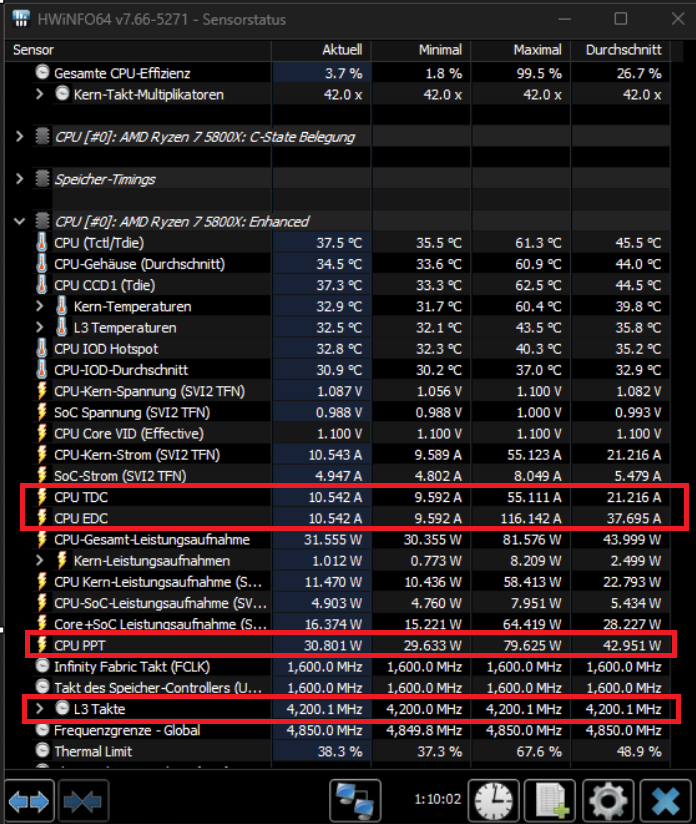Screen dimensions: 696x824
Task: Click the collapse-columns inward arrows button
Action: coord(83,801)
